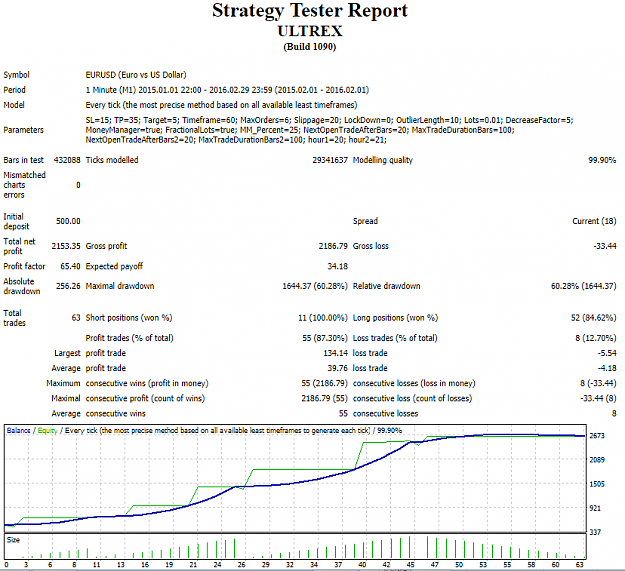The width and height of the screenshot is (625, 571).
Task: Click trade number 26 on chart axis
Action: (x=242, y=565)
